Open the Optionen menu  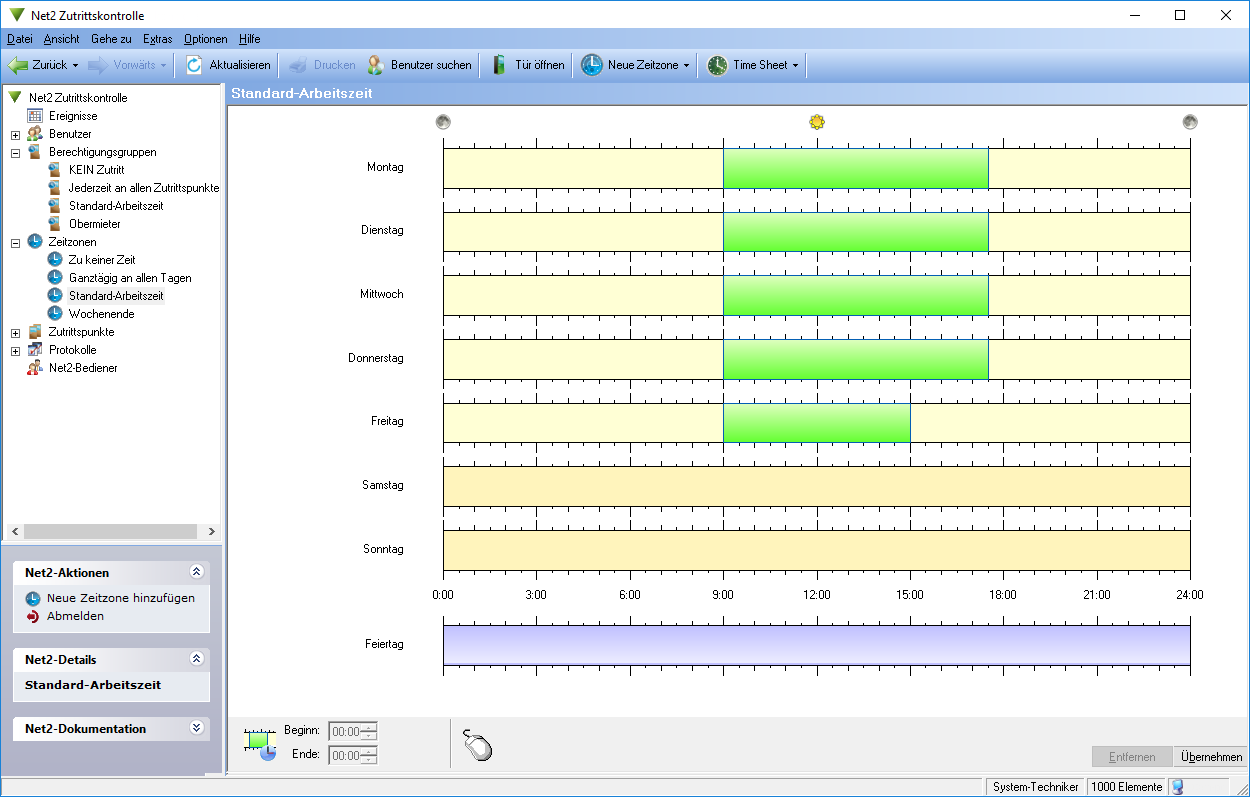tap(205, 39)
